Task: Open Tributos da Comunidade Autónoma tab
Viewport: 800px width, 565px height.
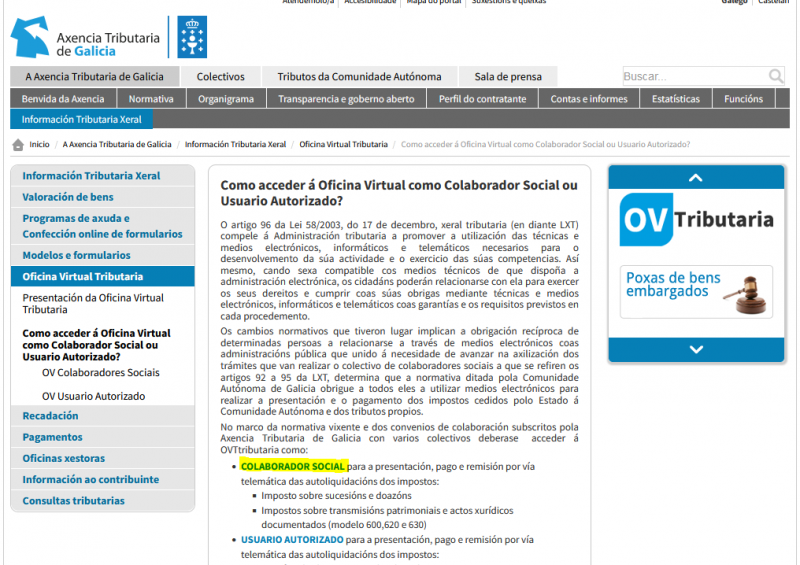Action: coord(359,77)
